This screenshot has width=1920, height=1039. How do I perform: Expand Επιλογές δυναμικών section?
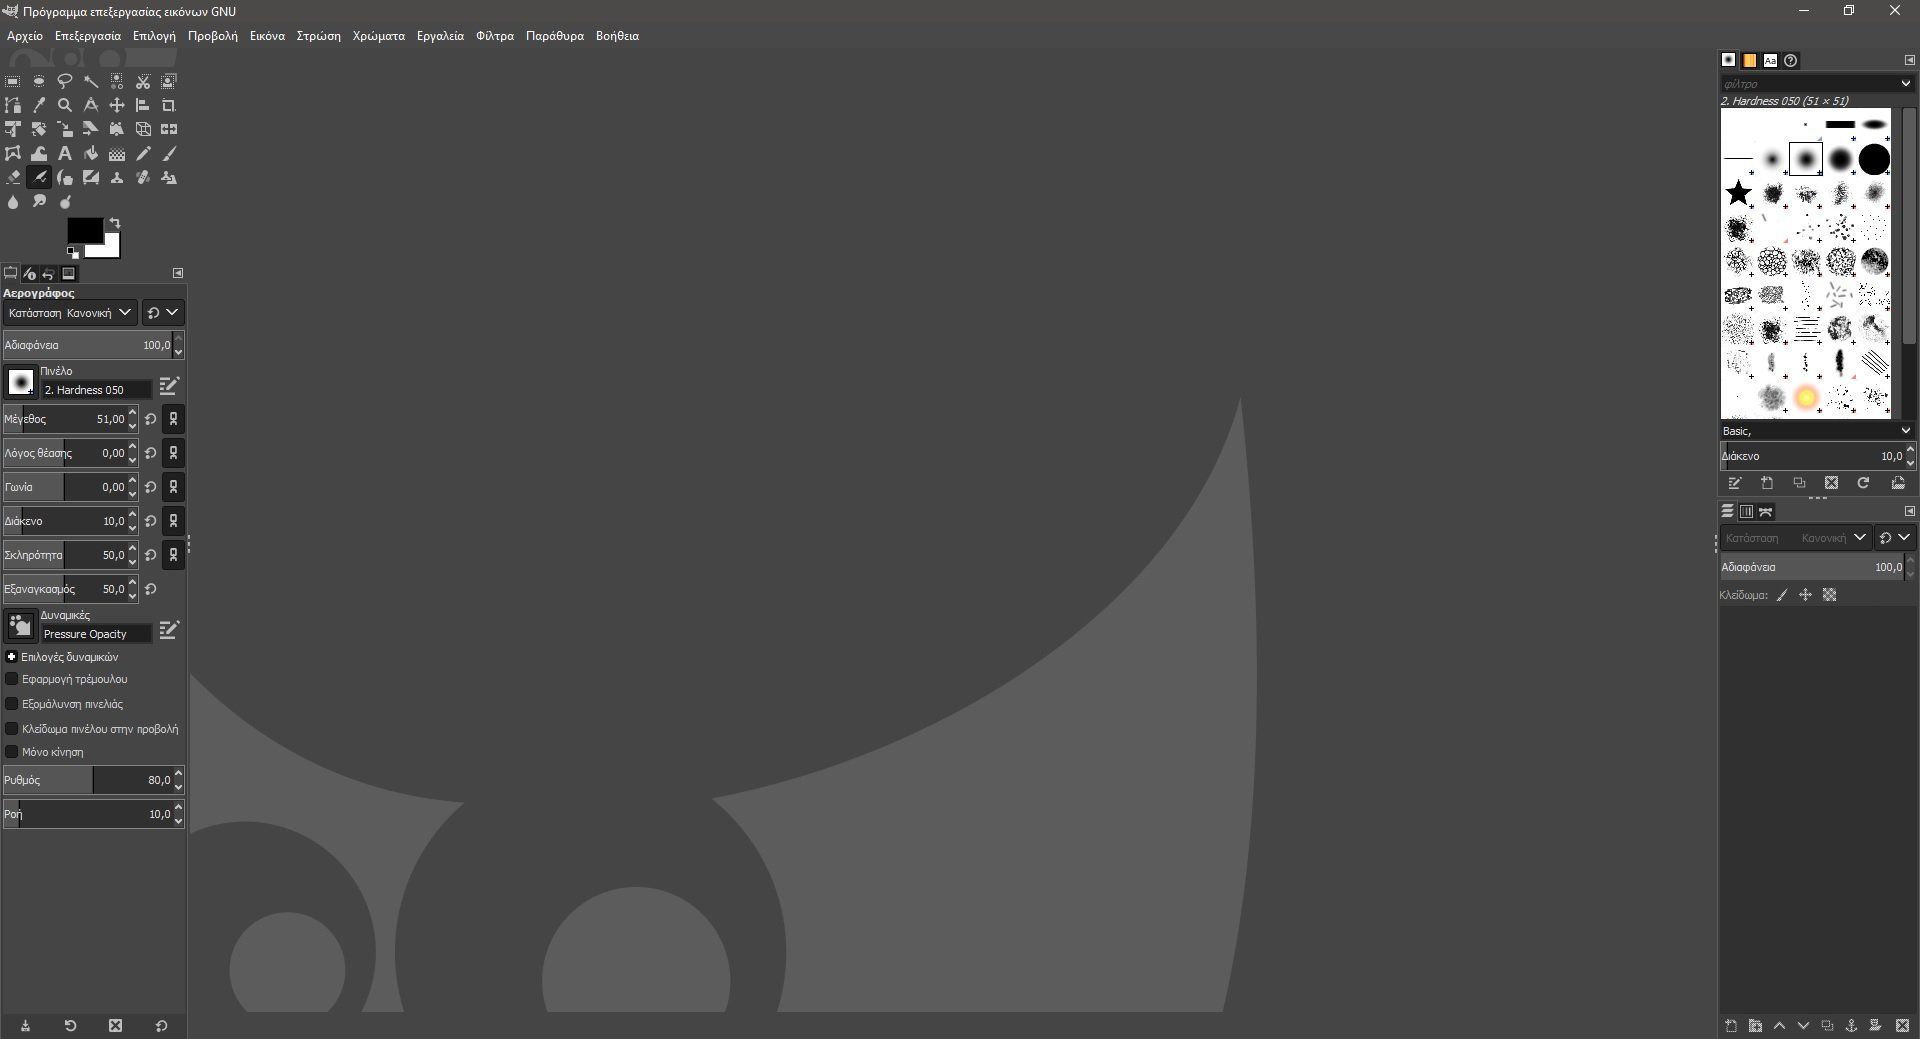pyautogui.click(x=11, y=657)
